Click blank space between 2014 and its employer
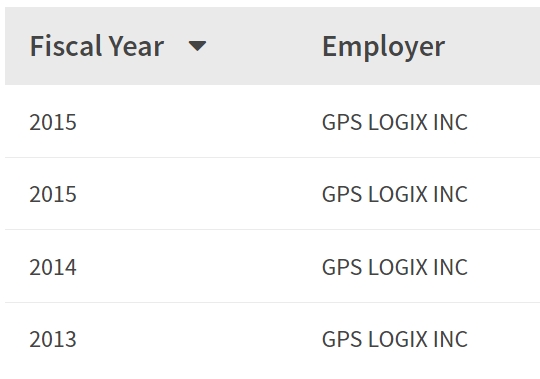The width and height of the screenshot is (540, 379). pyautogui.click(x=199, y=267)
